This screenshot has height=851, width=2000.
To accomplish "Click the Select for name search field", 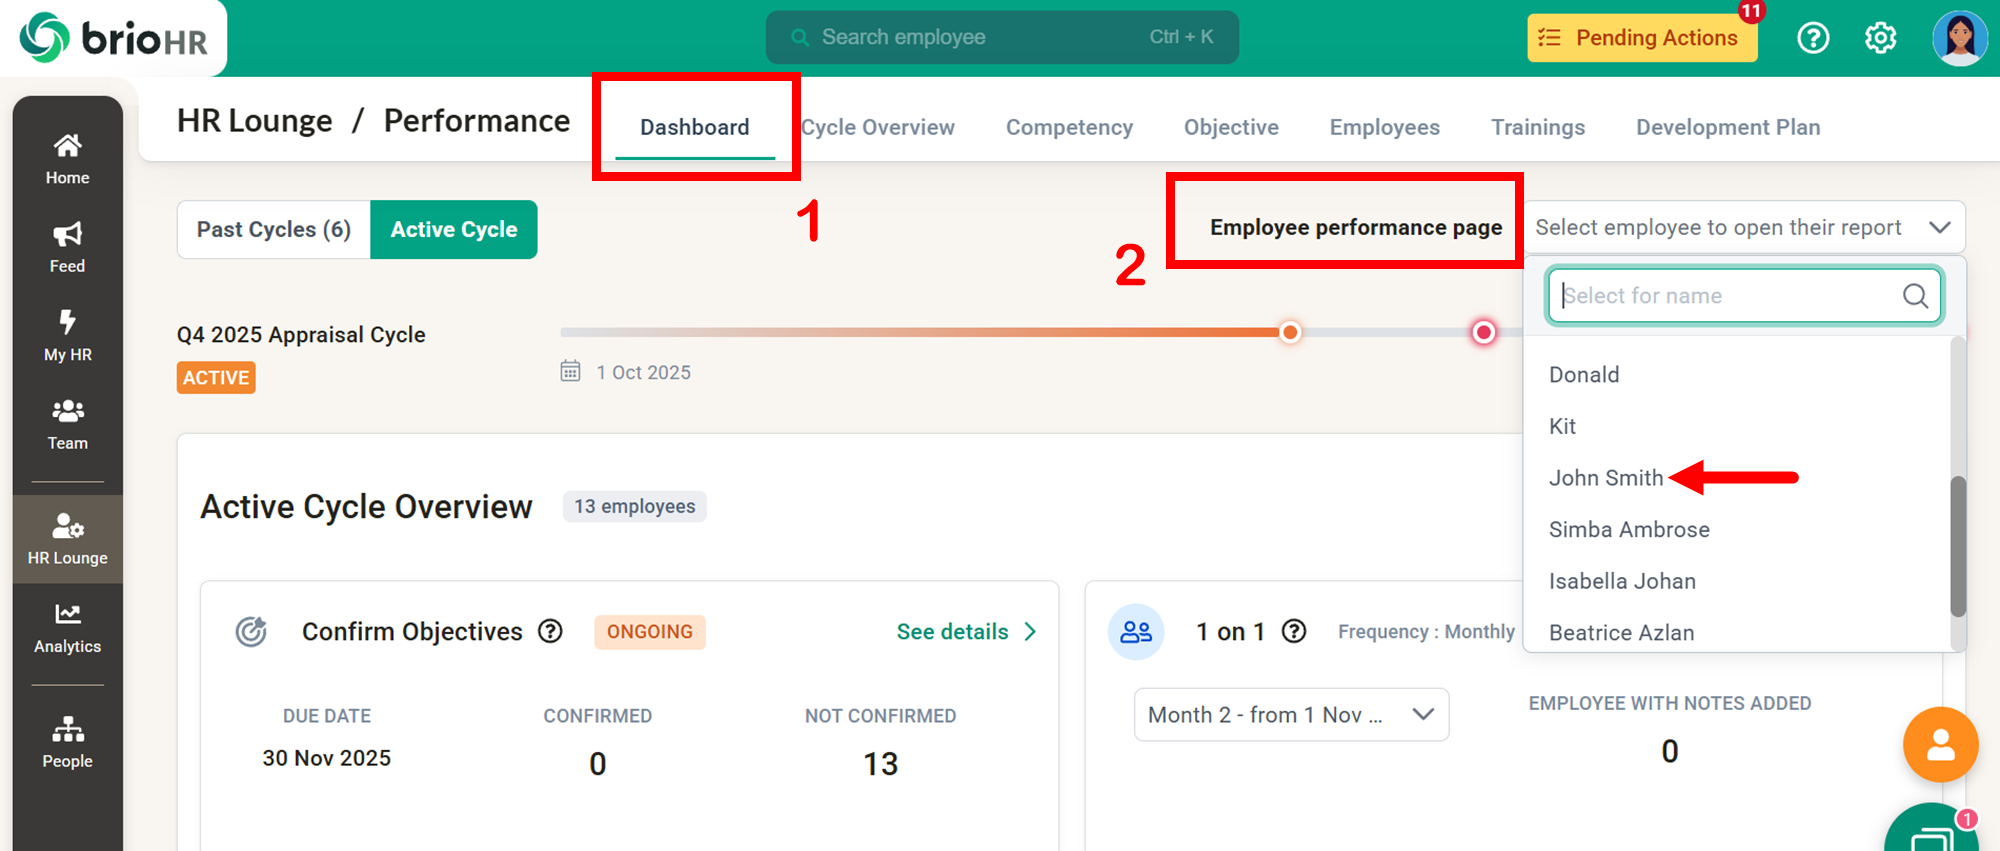I will pyautogui.click(x=1730, y=296).
